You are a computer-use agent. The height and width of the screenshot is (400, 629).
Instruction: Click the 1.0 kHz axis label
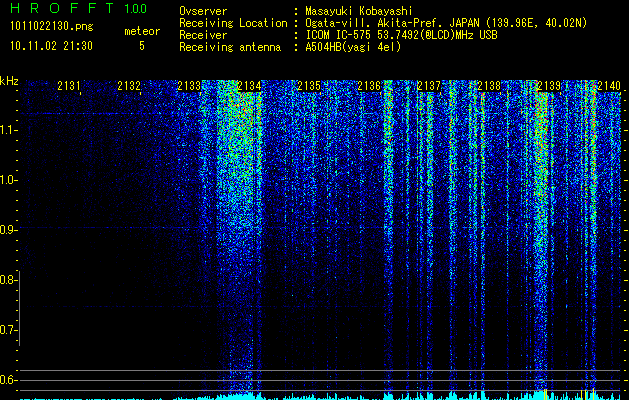(x=7, y=180)
